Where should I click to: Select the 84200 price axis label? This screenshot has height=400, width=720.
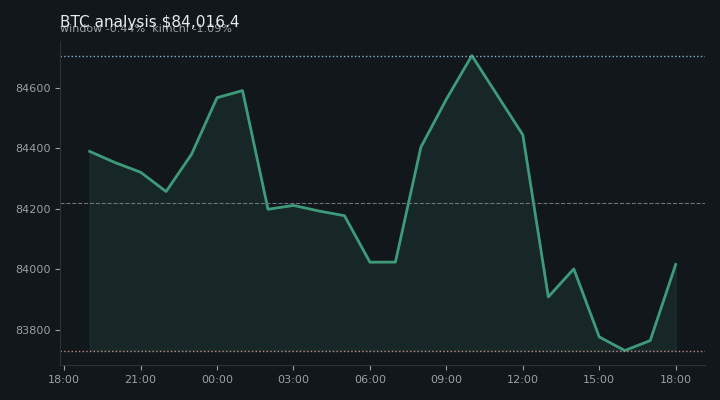click(33, 209)
